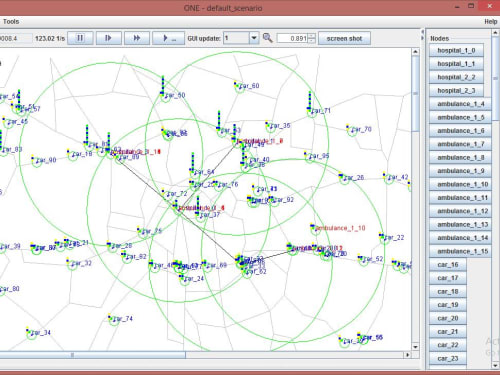Select node hospital_1_0 in Nodes list

click(456, 50)
